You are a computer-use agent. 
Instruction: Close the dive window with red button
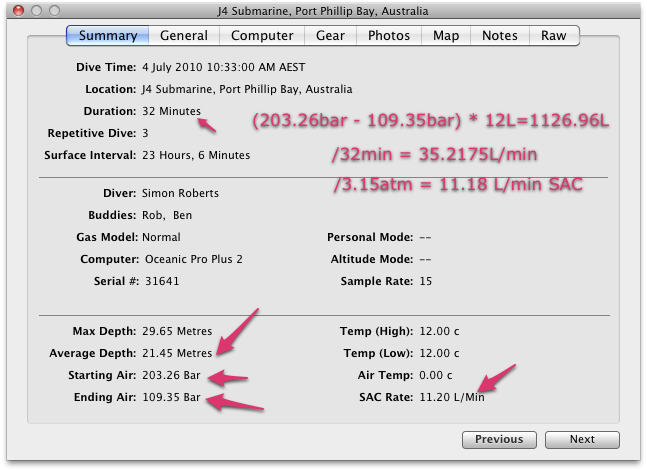coord(16,10)
